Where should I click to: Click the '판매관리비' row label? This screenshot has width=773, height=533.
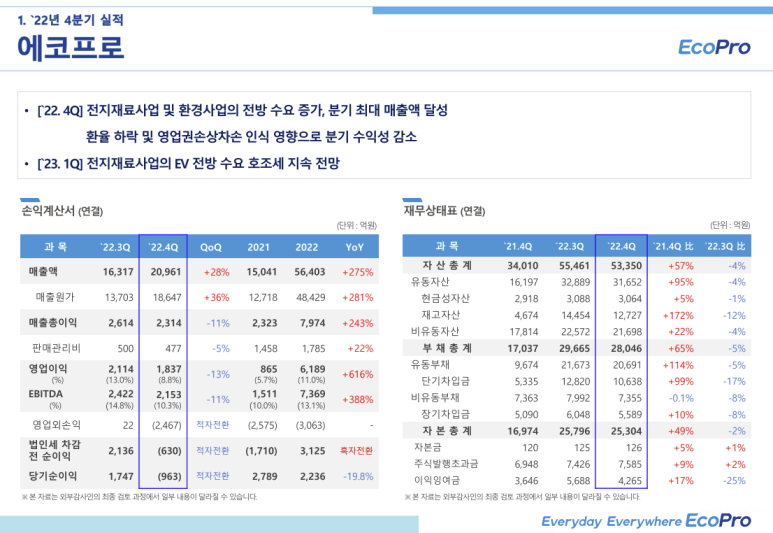(x=56, y=349)
